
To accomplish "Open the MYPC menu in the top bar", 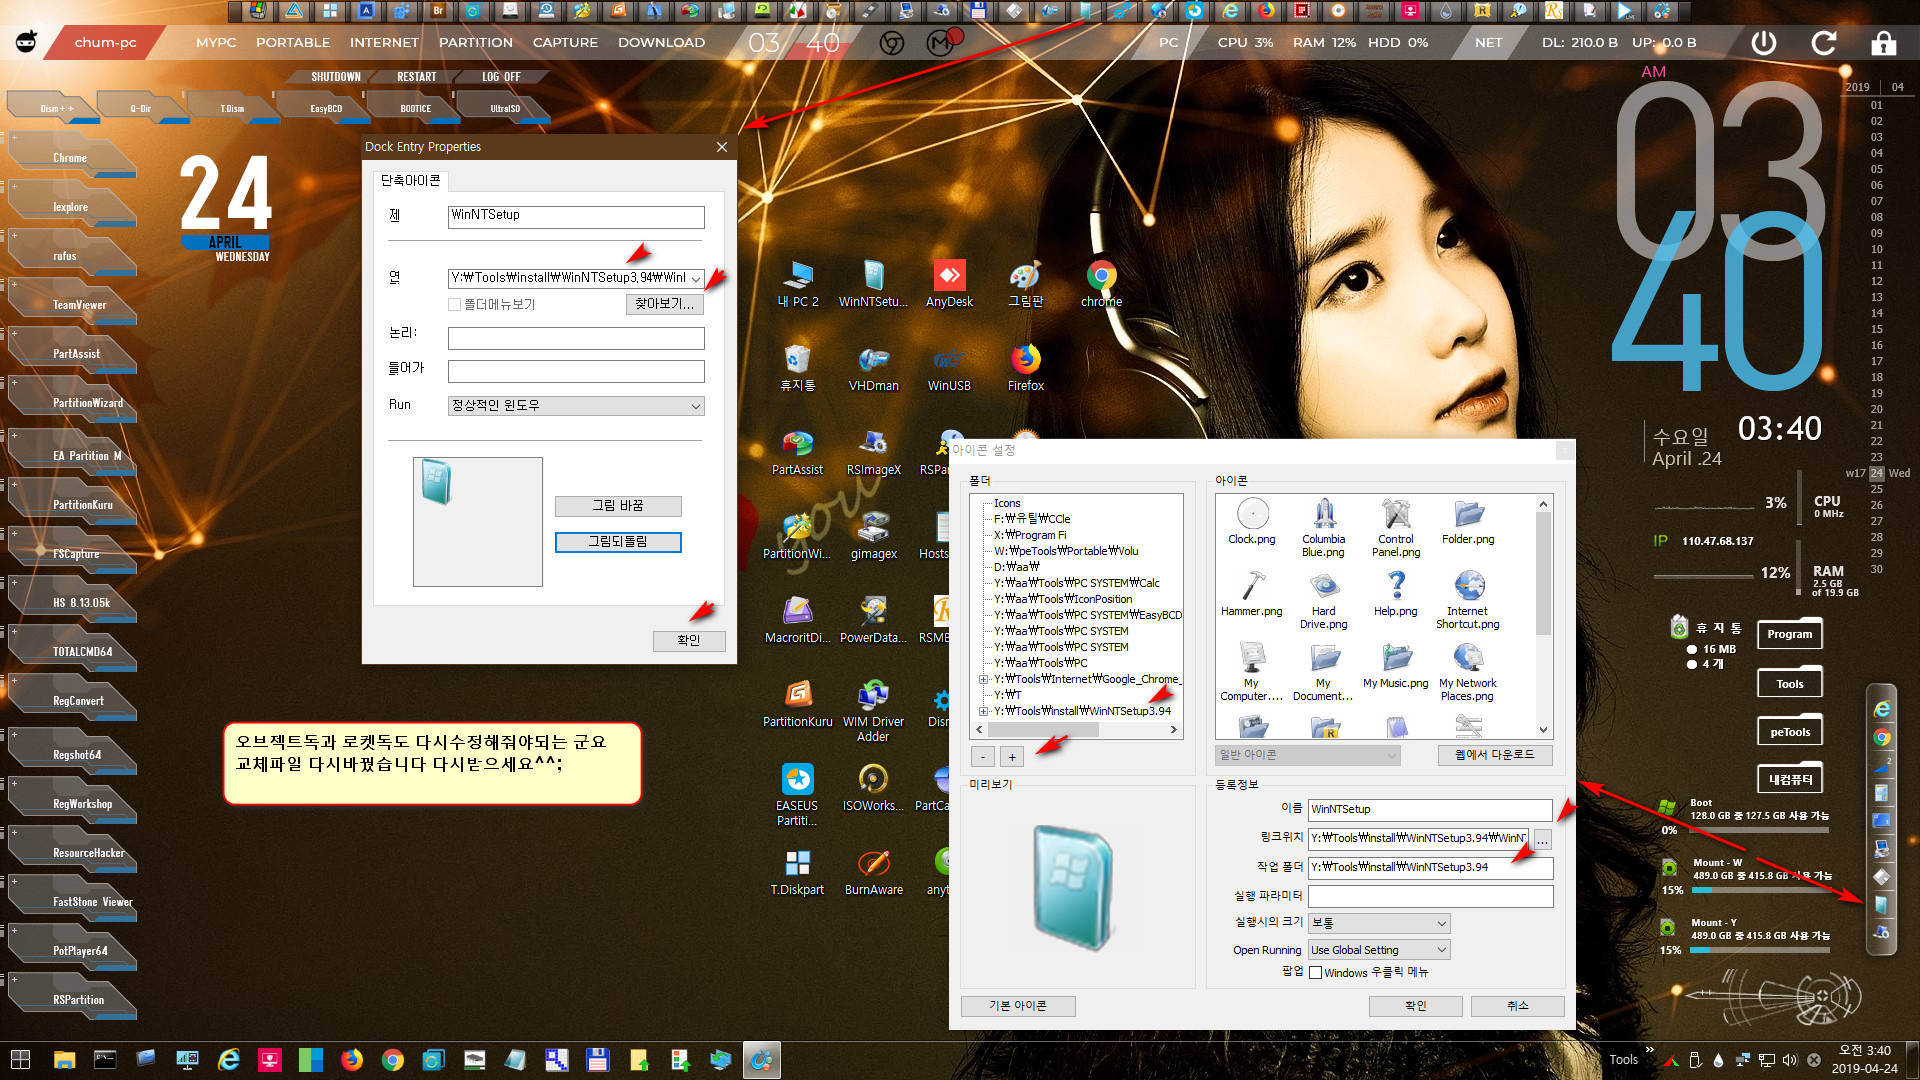I will (x=216, y=43).
